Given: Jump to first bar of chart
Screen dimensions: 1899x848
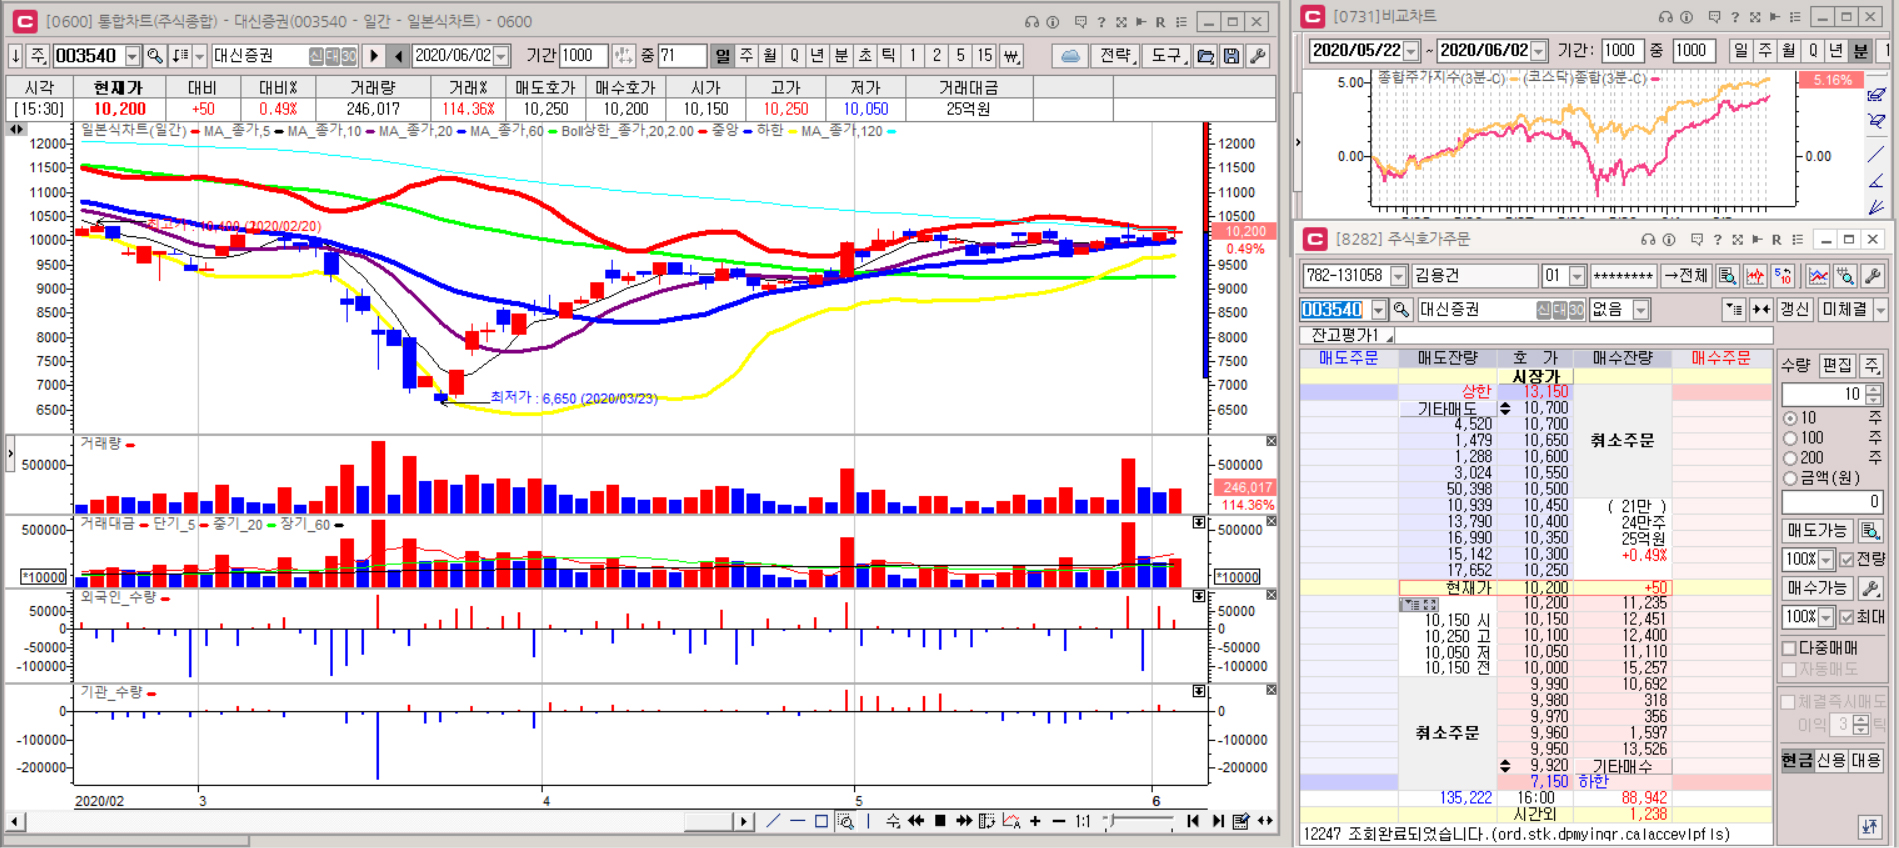Looking at the screenshot, I should 1192,821.
